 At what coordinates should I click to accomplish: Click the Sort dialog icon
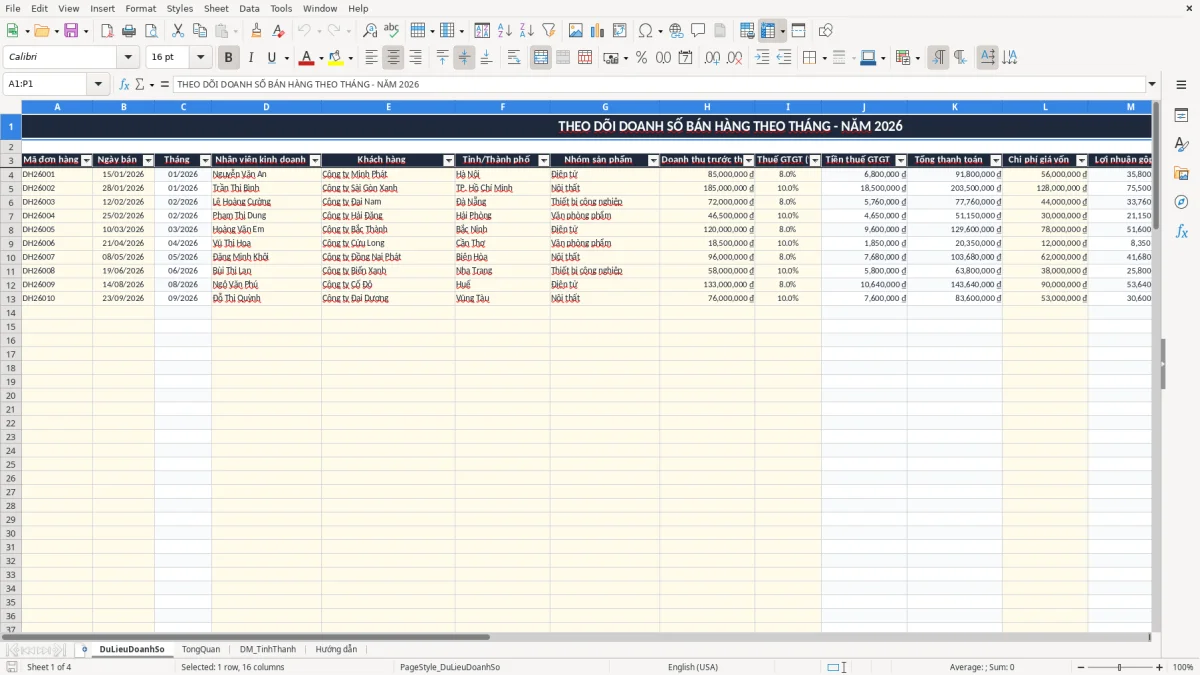482,31
